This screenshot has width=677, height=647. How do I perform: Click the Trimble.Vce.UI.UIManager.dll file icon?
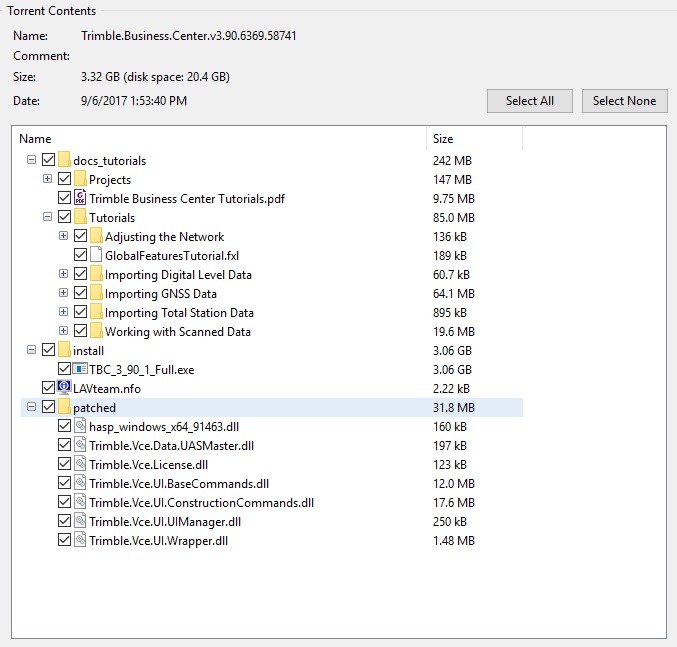[x=80, y=521]
